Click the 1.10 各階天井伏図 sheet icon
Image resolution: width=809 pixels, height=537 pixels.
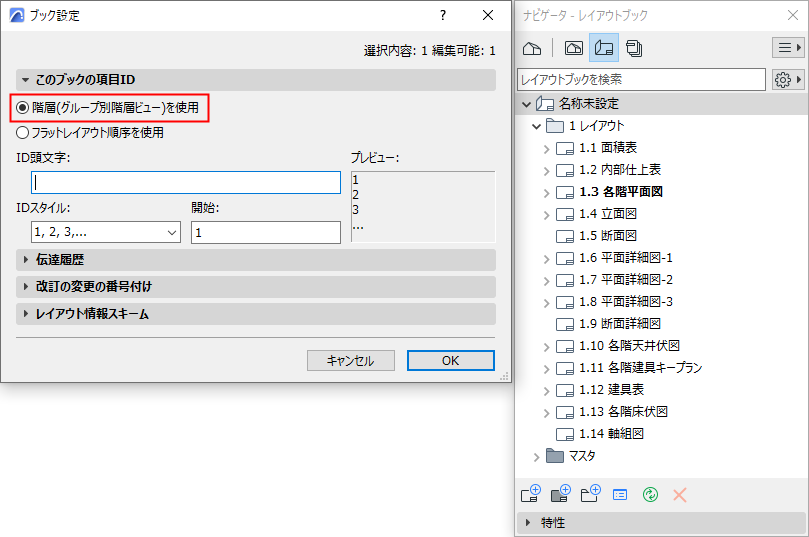click(x=565, y=347)
